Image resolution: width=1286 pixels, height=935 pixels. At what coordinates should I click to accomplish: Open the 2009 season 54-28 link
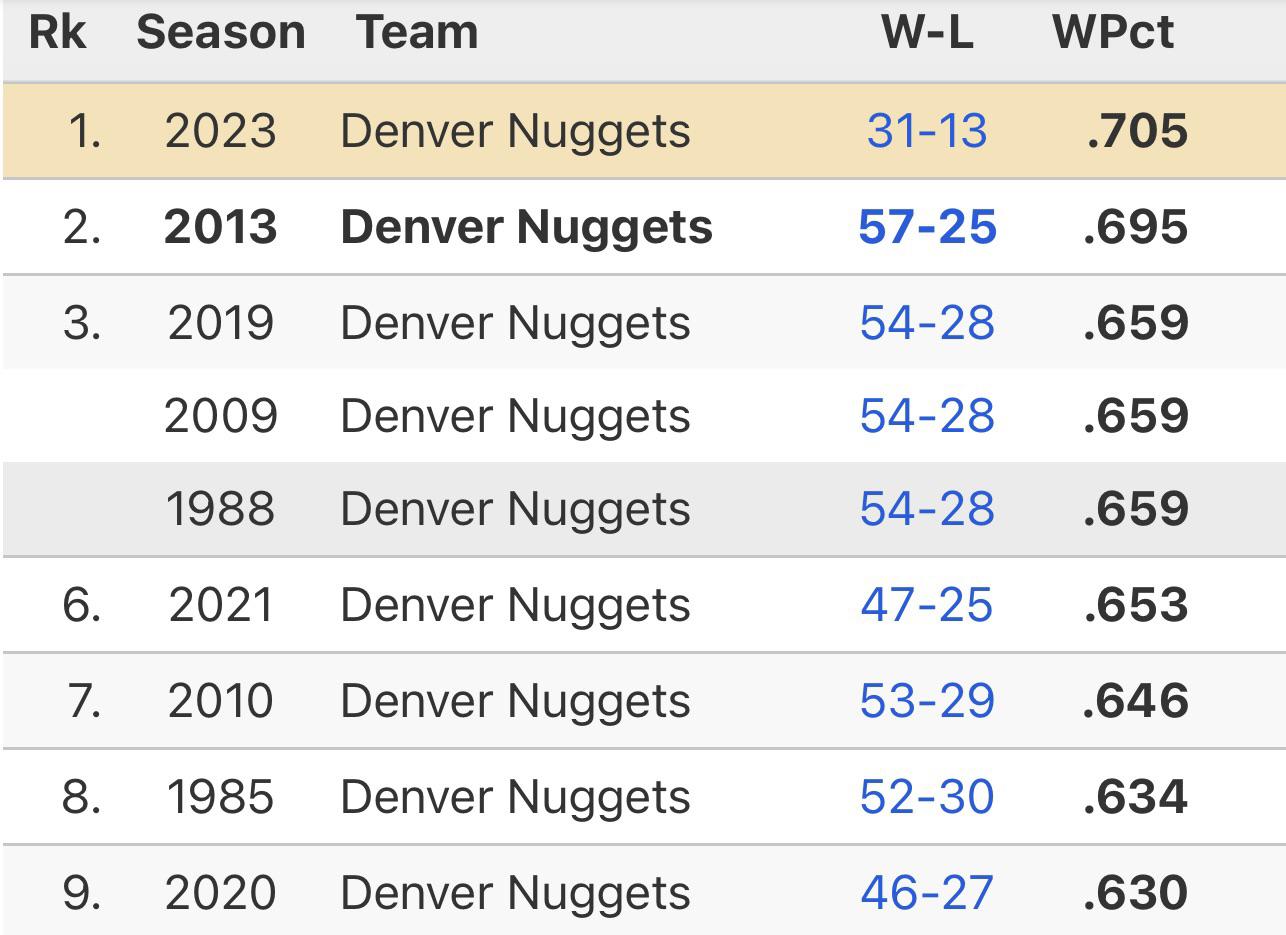coord(927,416)
